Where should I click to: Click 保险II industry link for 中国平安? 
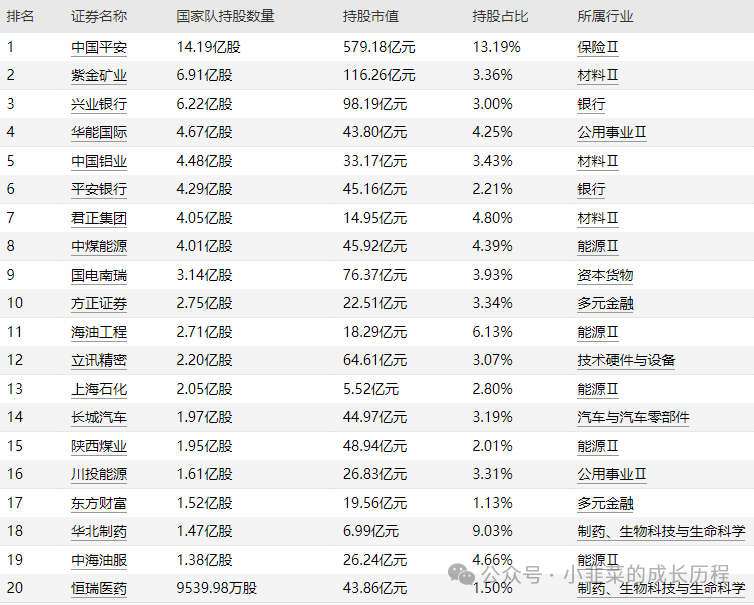598,47
